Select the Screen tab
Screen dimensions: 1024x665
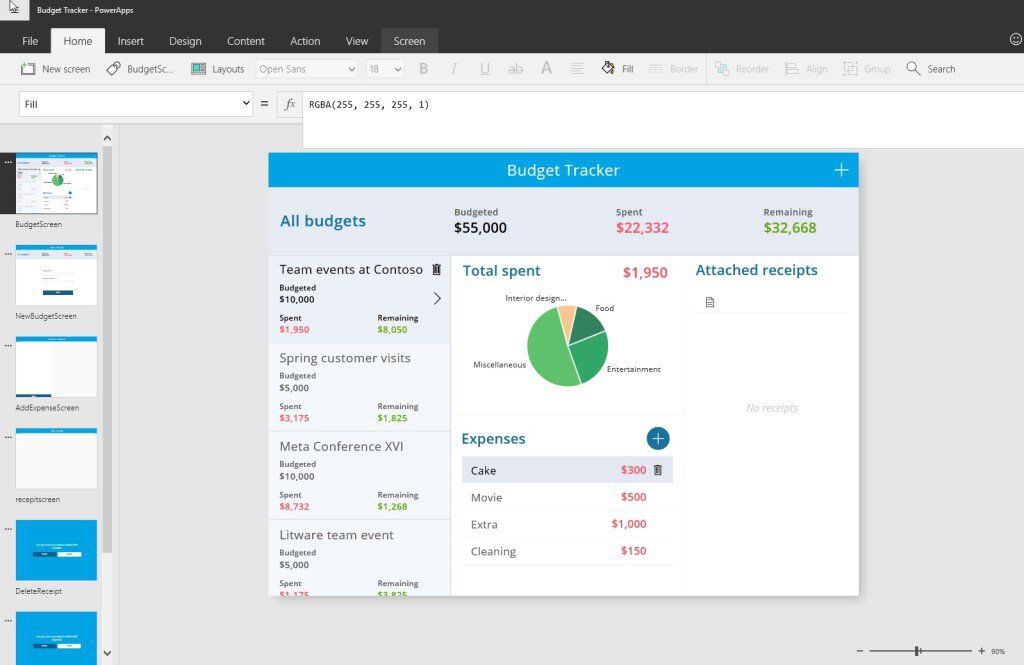[409, 41]
